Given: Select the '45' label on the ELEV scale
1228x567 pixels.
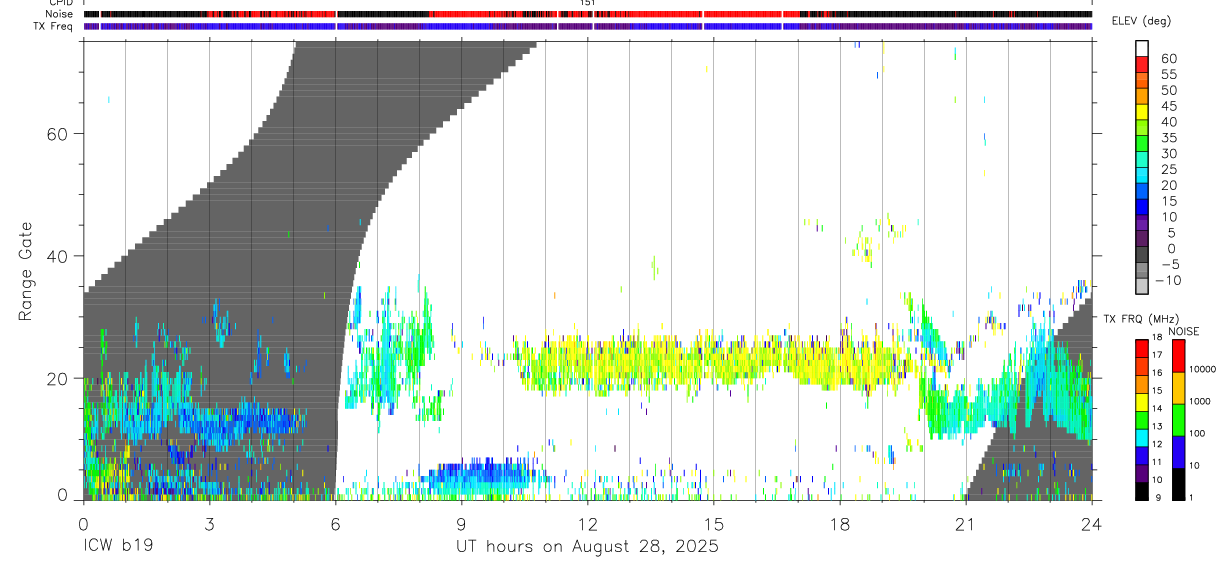Looking at the screenshot, I should [x=1167, y=107].
